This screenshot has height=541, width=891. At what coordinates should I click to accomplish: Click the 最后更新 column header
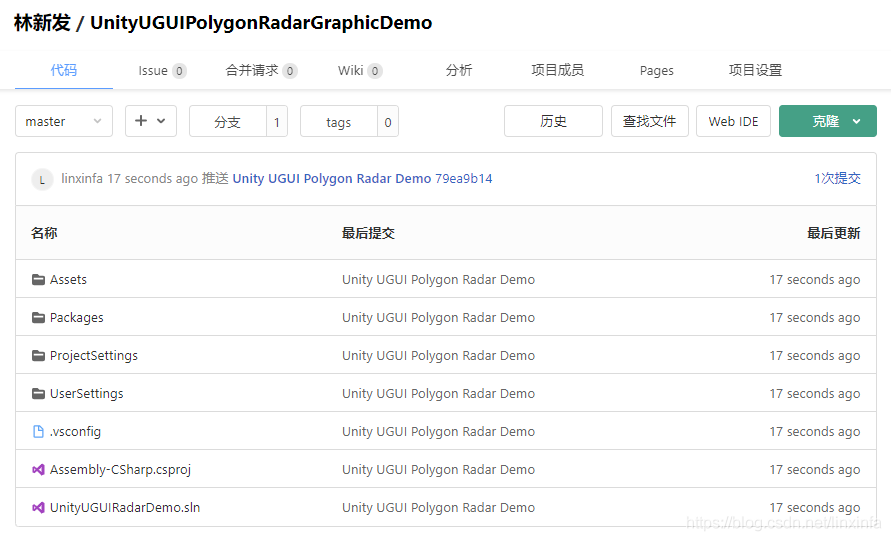coord(834,233)
